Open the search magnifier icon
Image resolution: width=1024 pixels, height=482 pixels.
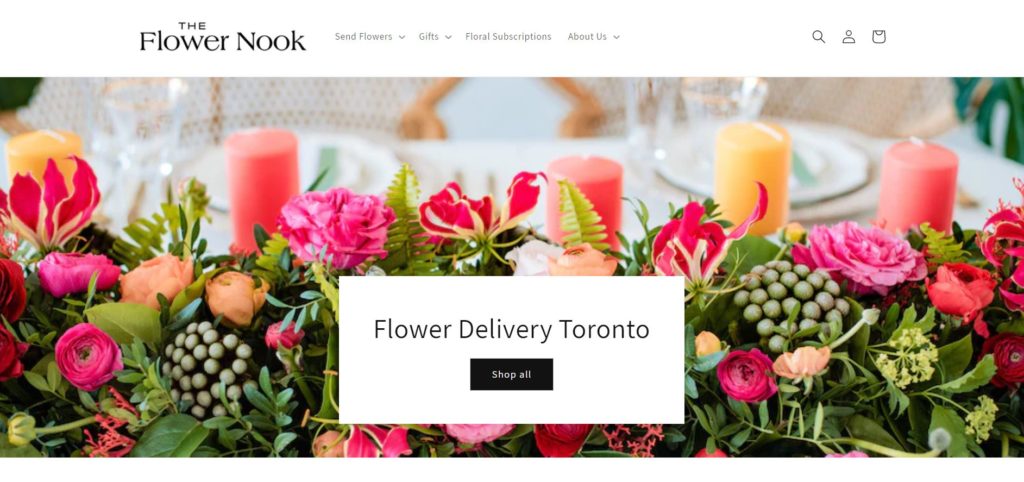(818, 37)
